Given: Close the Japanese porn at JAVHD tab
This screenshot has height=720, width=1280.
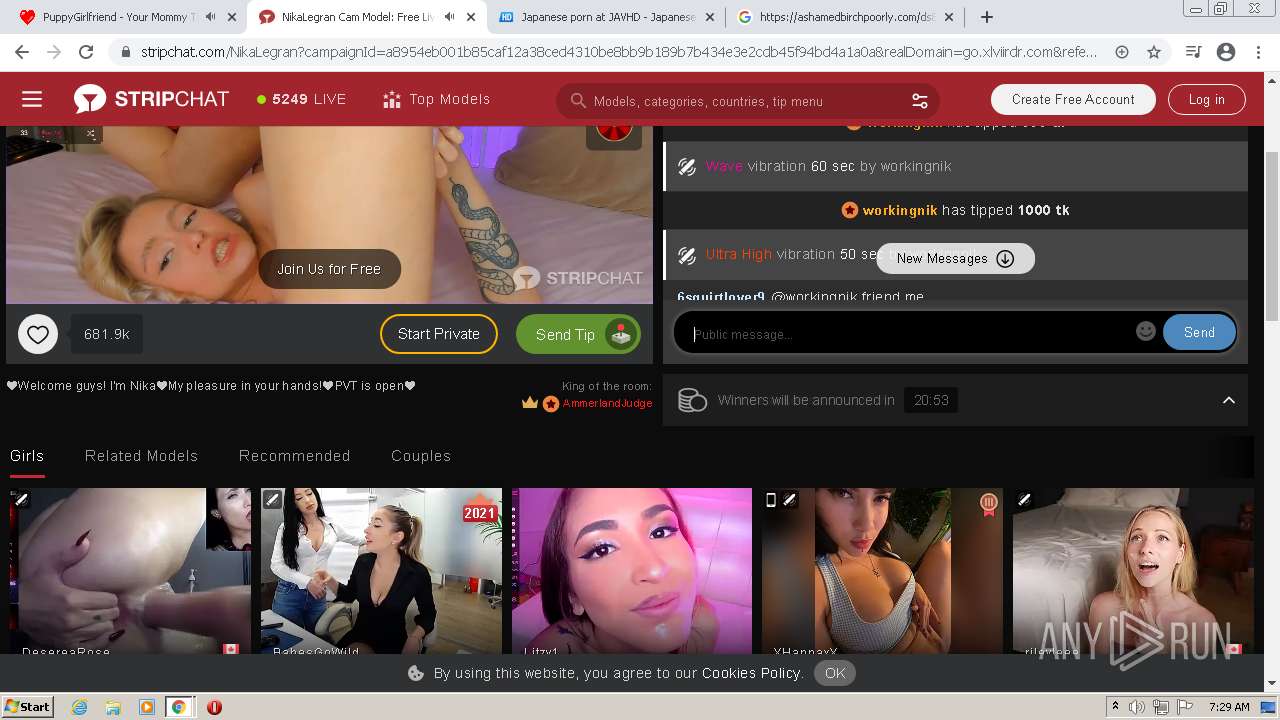Looking at the screenshot, I should point(710,17).
